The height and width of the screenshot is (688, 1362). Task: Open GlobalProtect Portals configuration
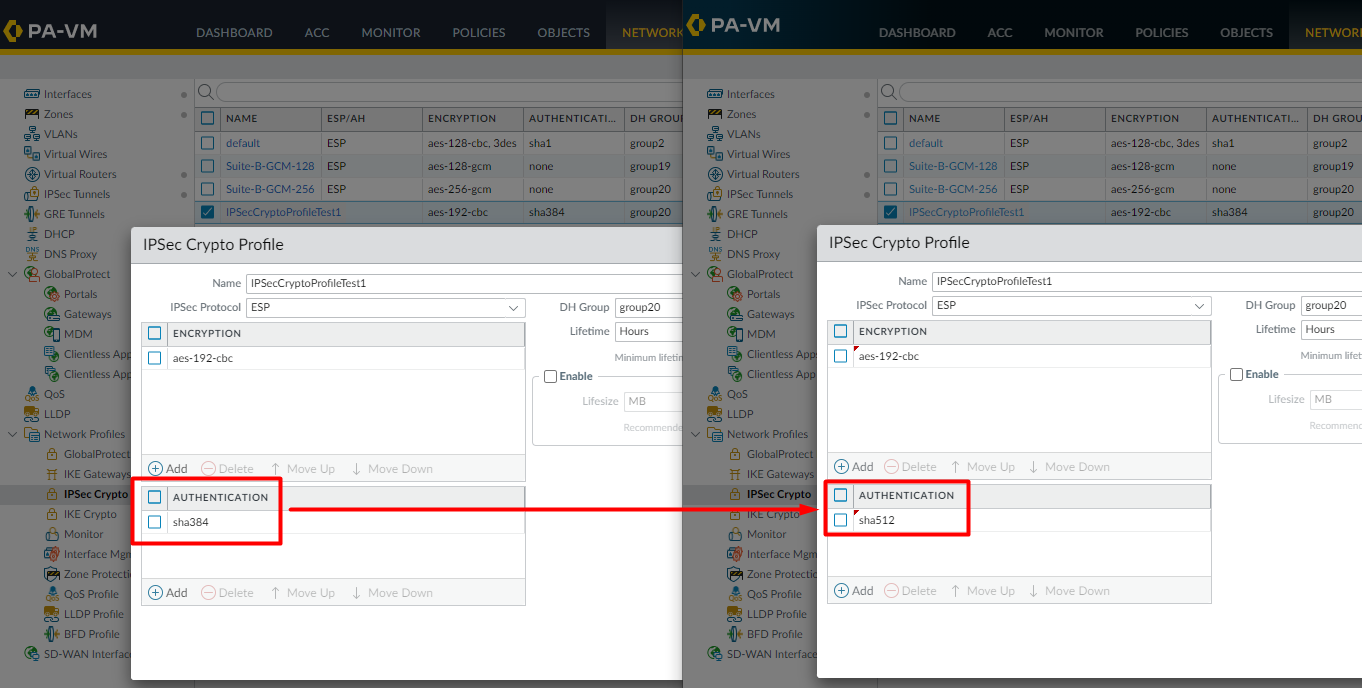[86, 293]
